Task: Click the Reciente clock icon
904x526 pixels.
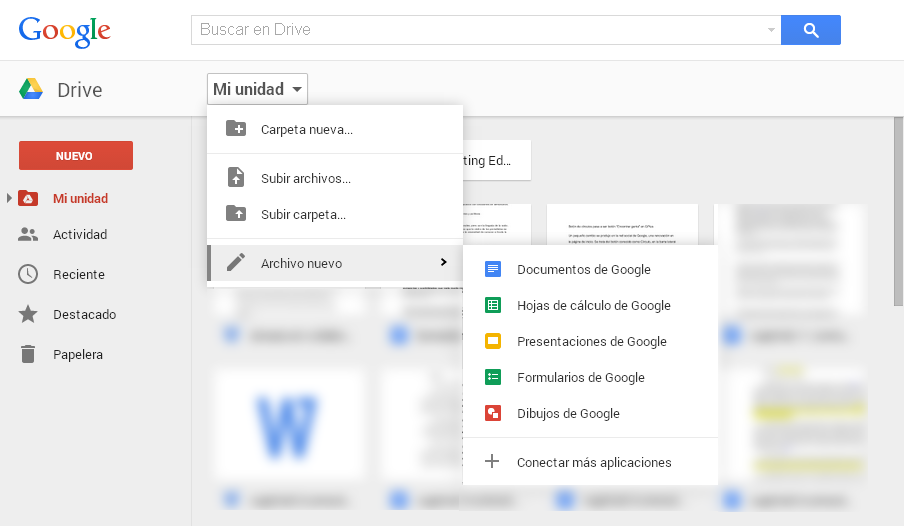Action: (x=28, y=274)
